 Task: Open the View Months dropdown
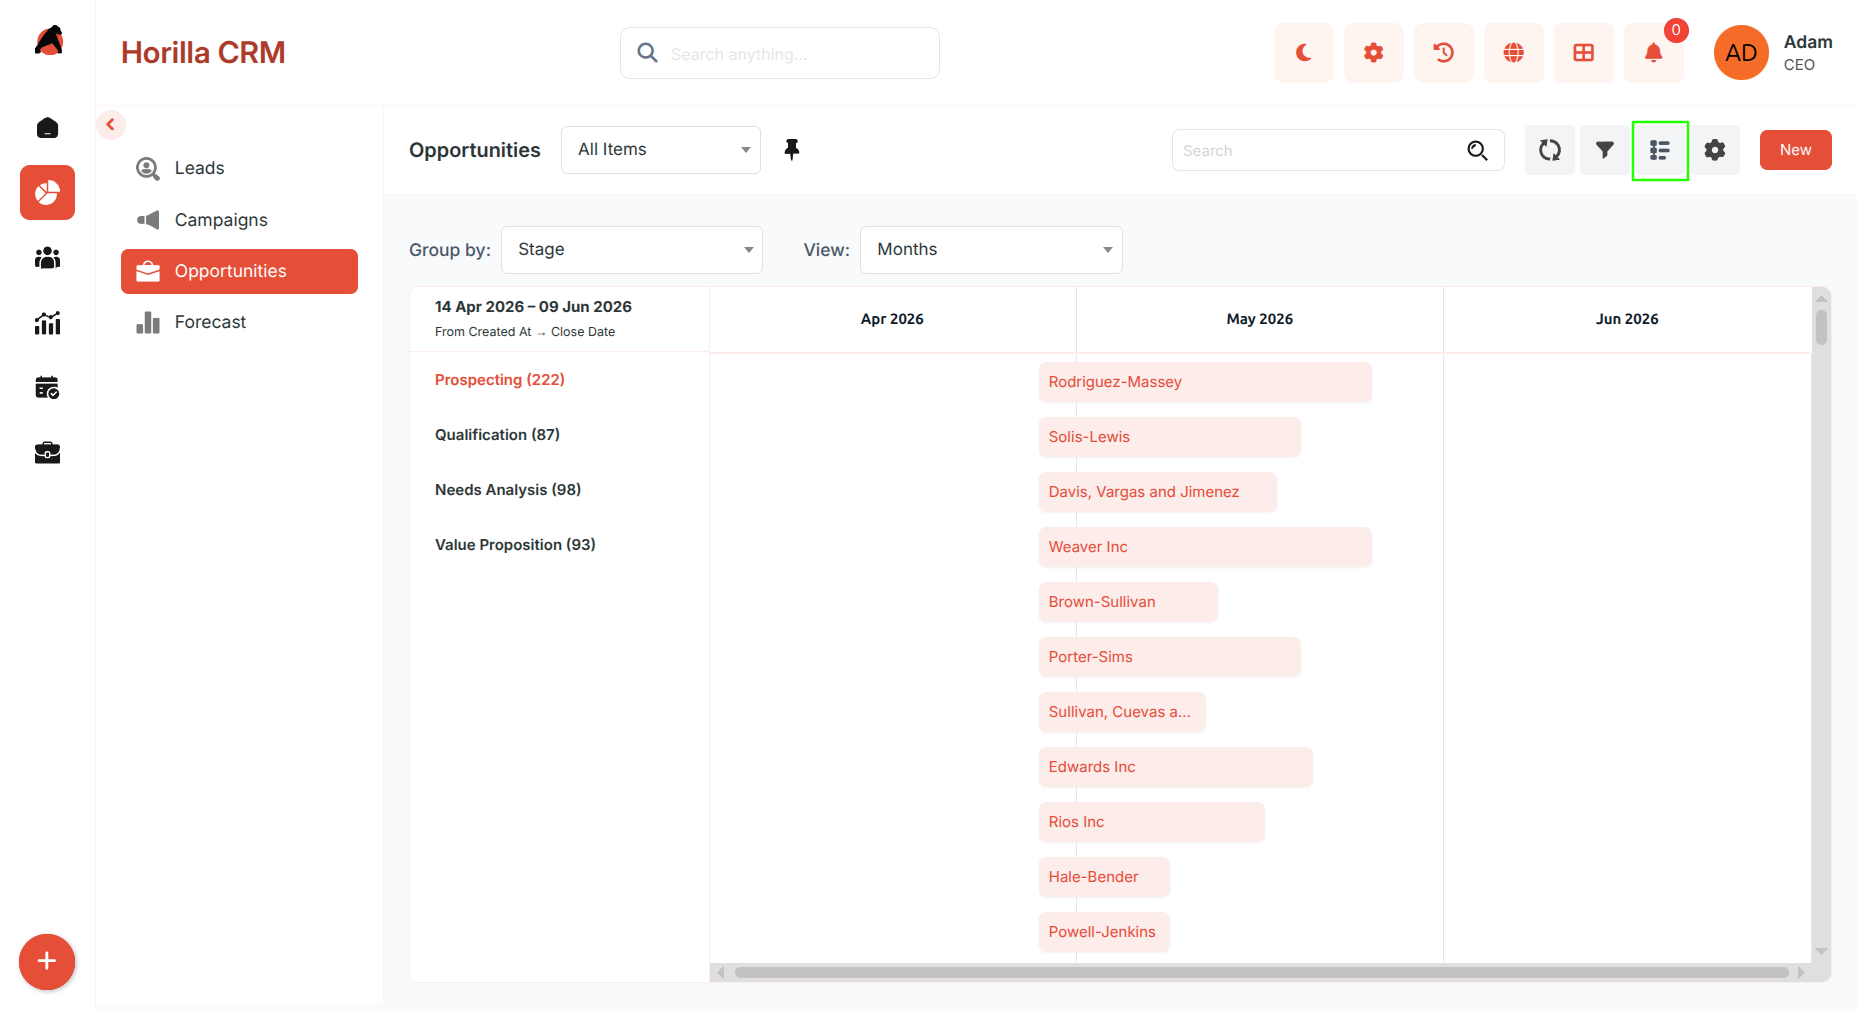[x=991, y=250]
